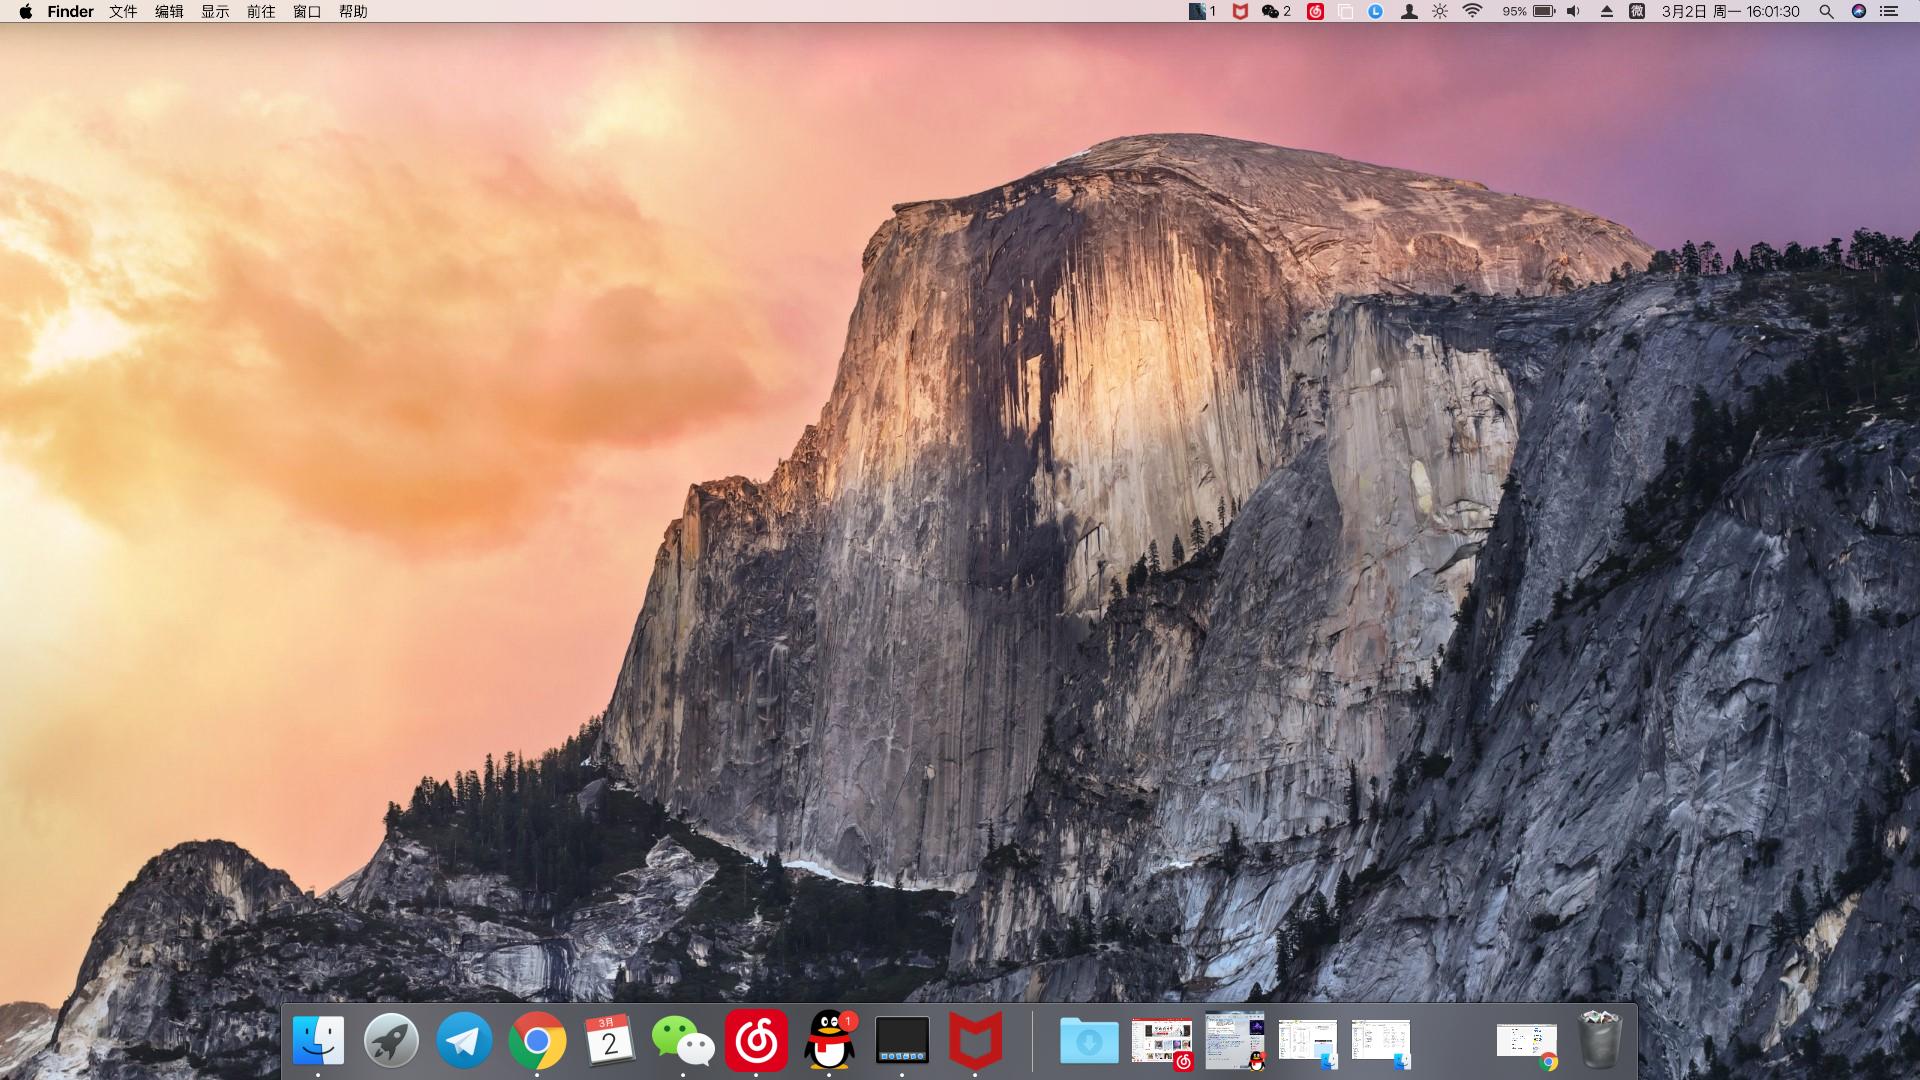Open the WeChat input method menu
The height and width of the screenshot is (1080, 1920).
pyautogui.click(x=1638, y=12)
